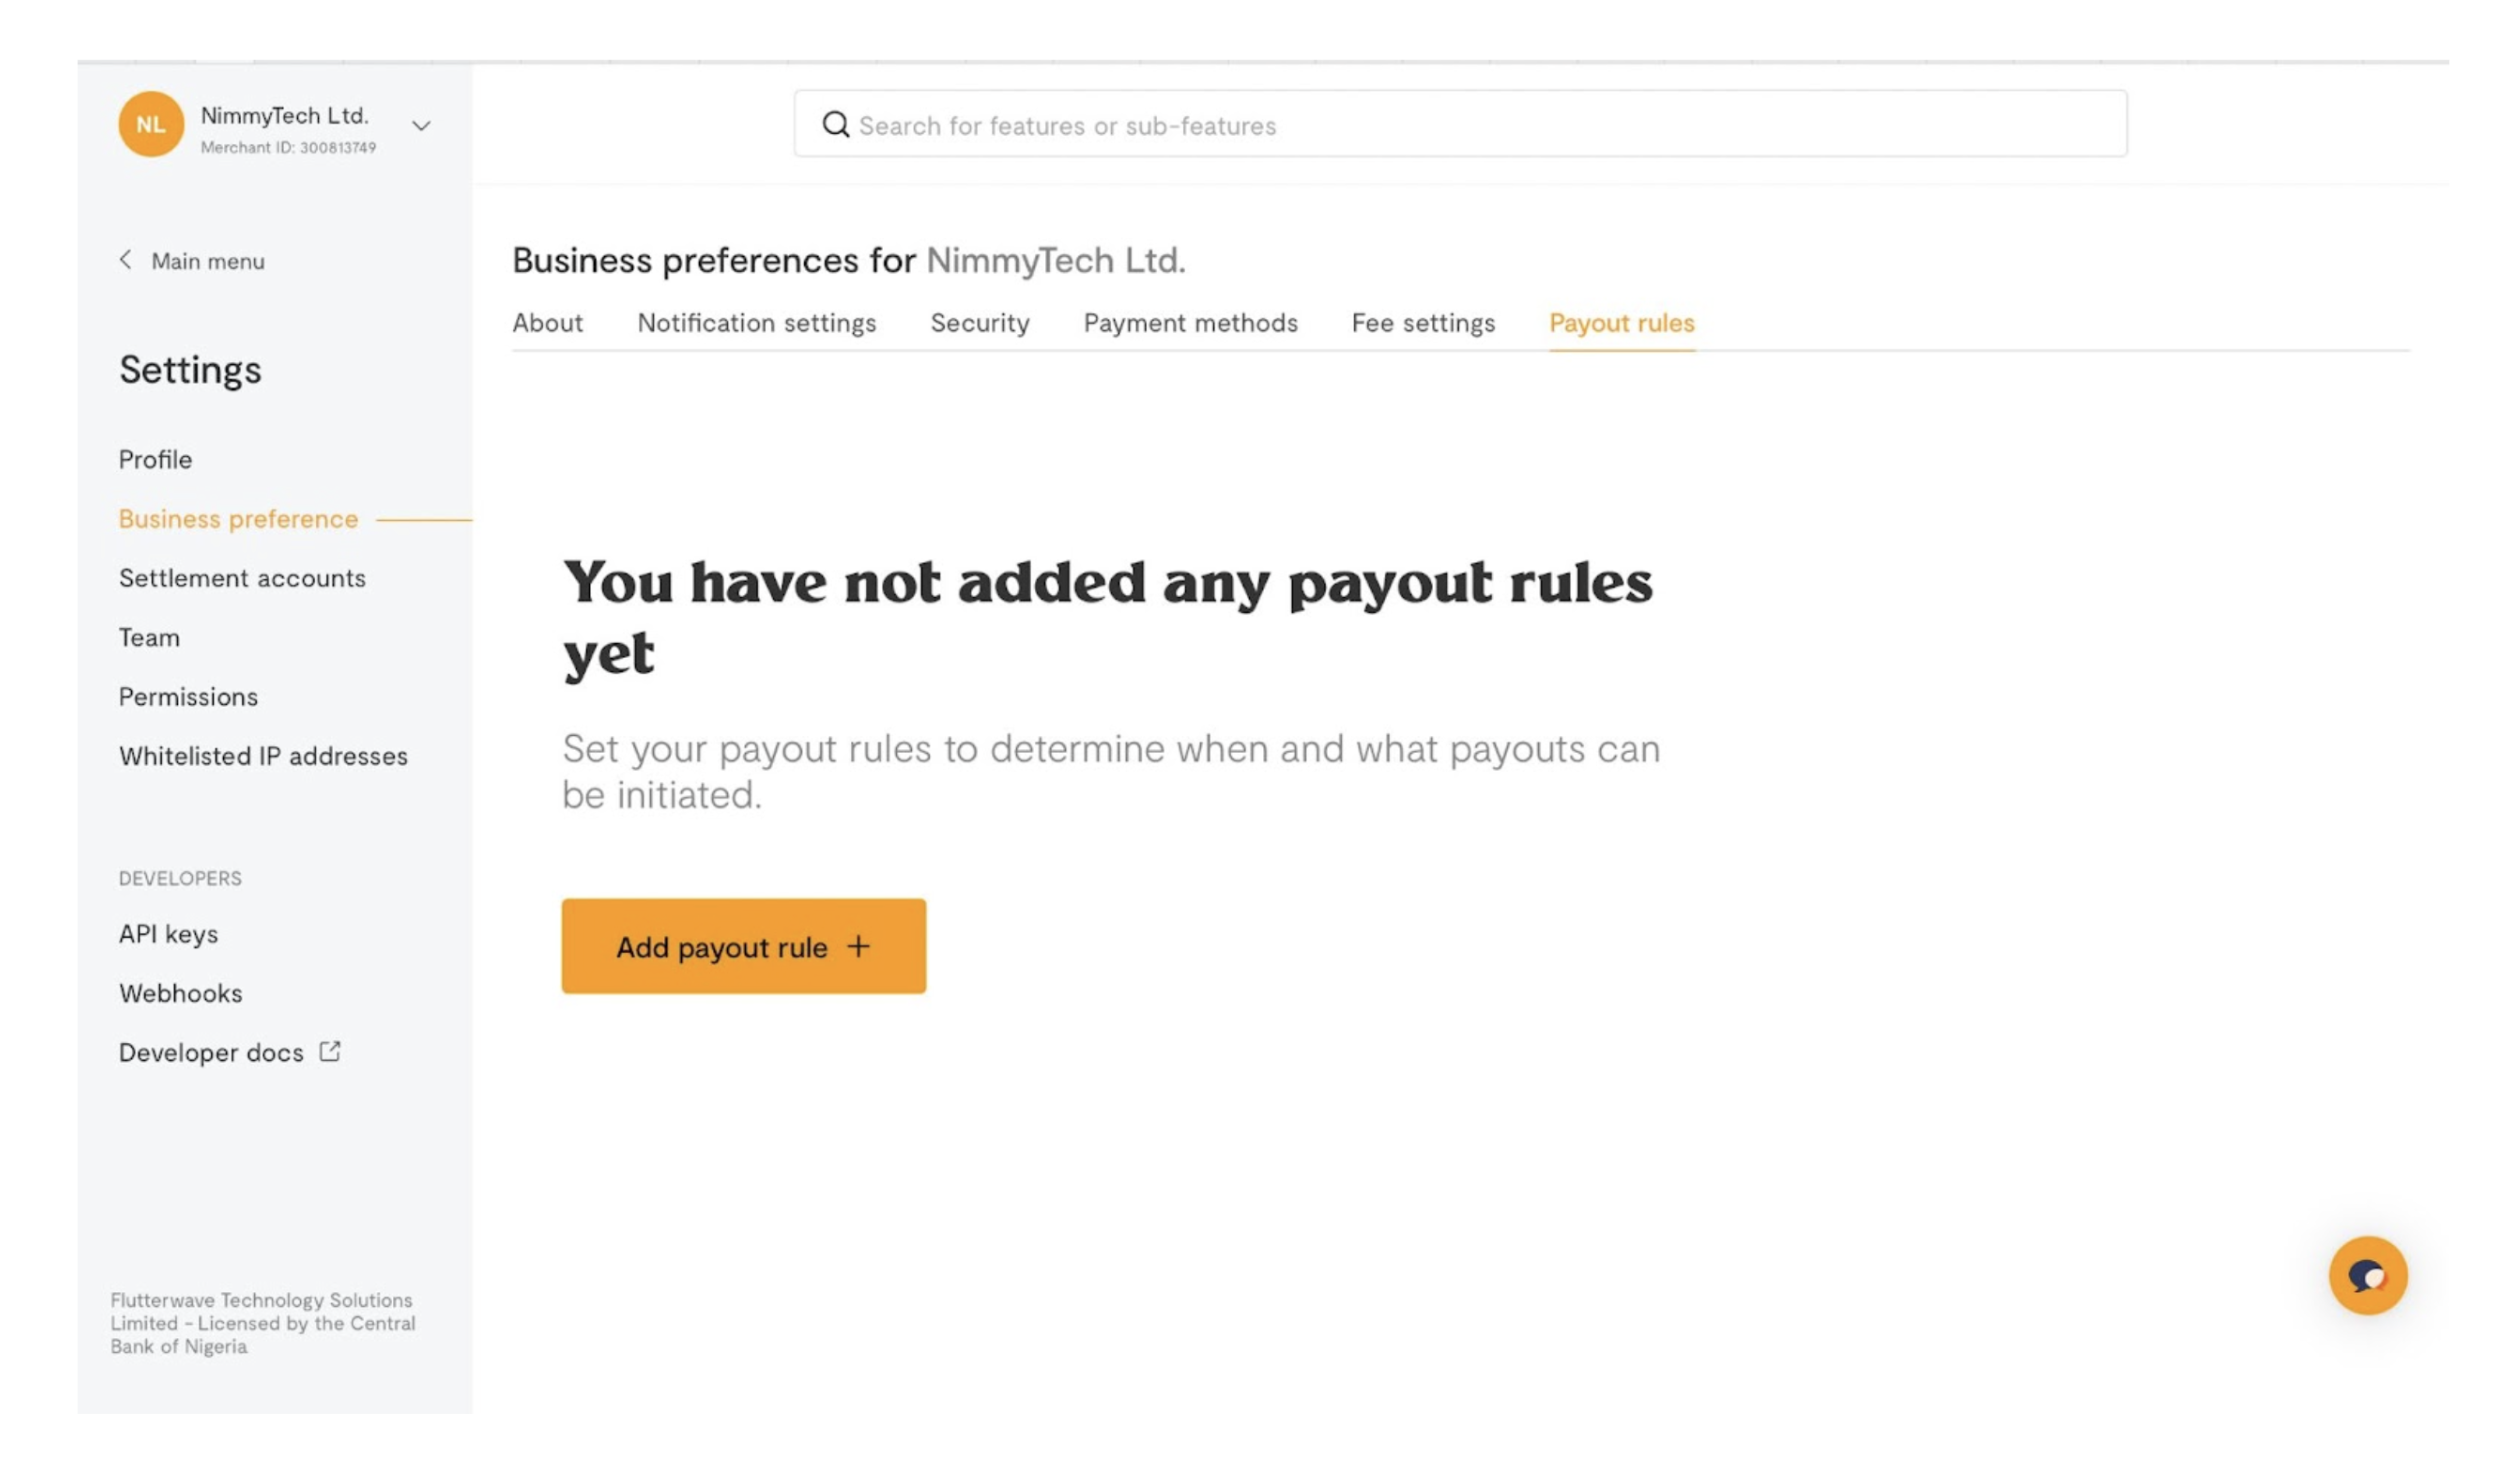
Task: Open Settlement accounts in the sidebar
Action: 242,578
